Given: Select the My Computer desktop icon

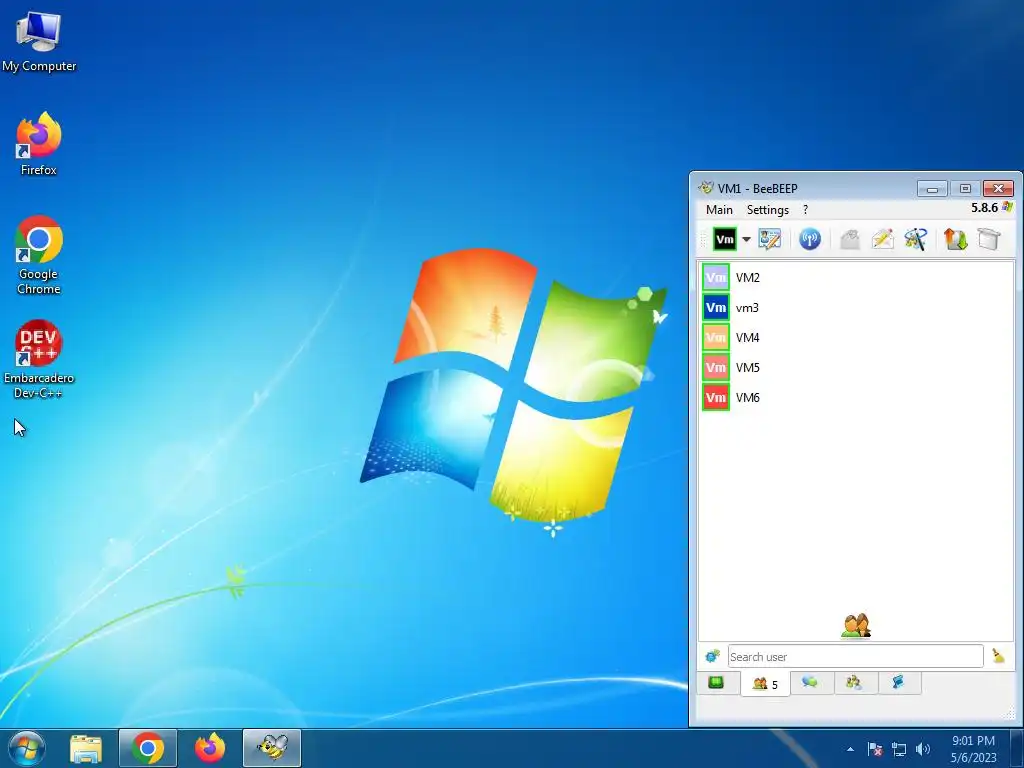Looking at the screenshot, I should coord(39,42).
